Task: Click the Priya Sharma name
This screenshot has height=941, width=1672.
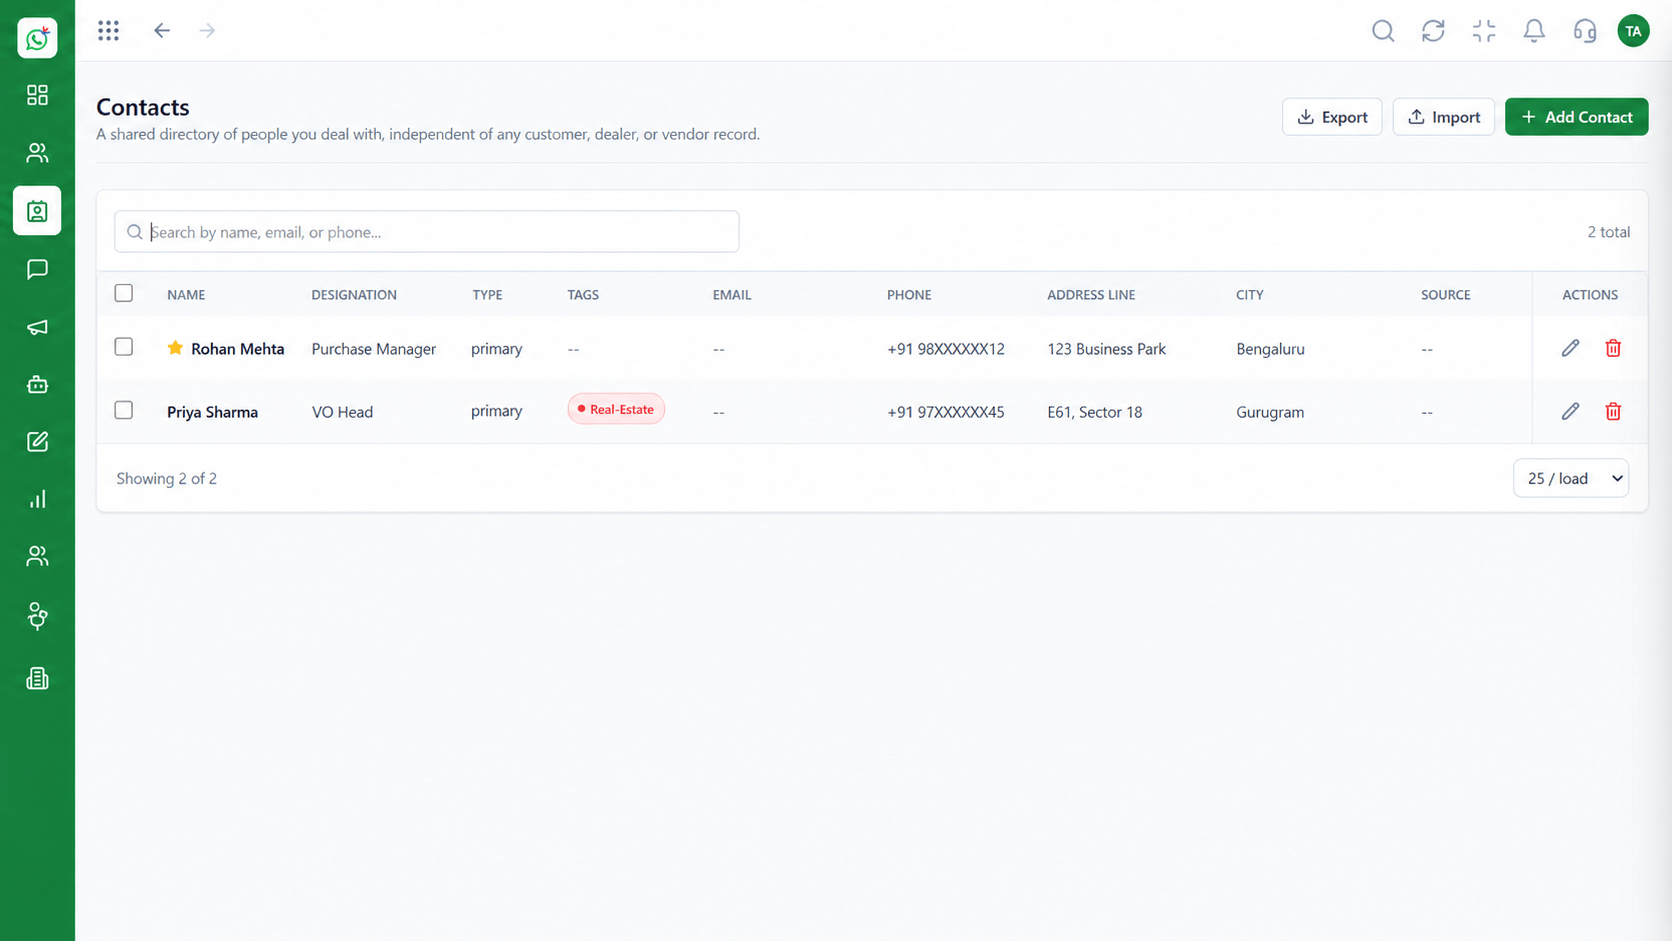Action: pyautogui.click(x=212, y=412)
